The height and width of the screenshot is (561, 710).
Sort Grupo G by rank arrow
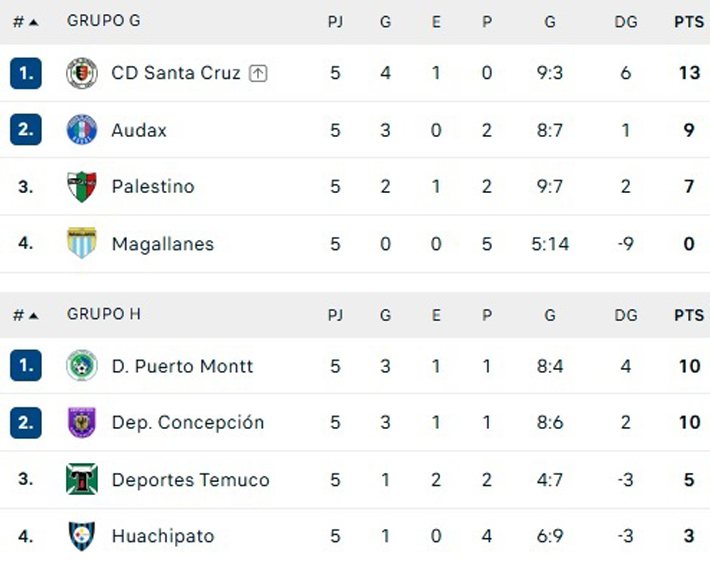click(x=34, y=22)
